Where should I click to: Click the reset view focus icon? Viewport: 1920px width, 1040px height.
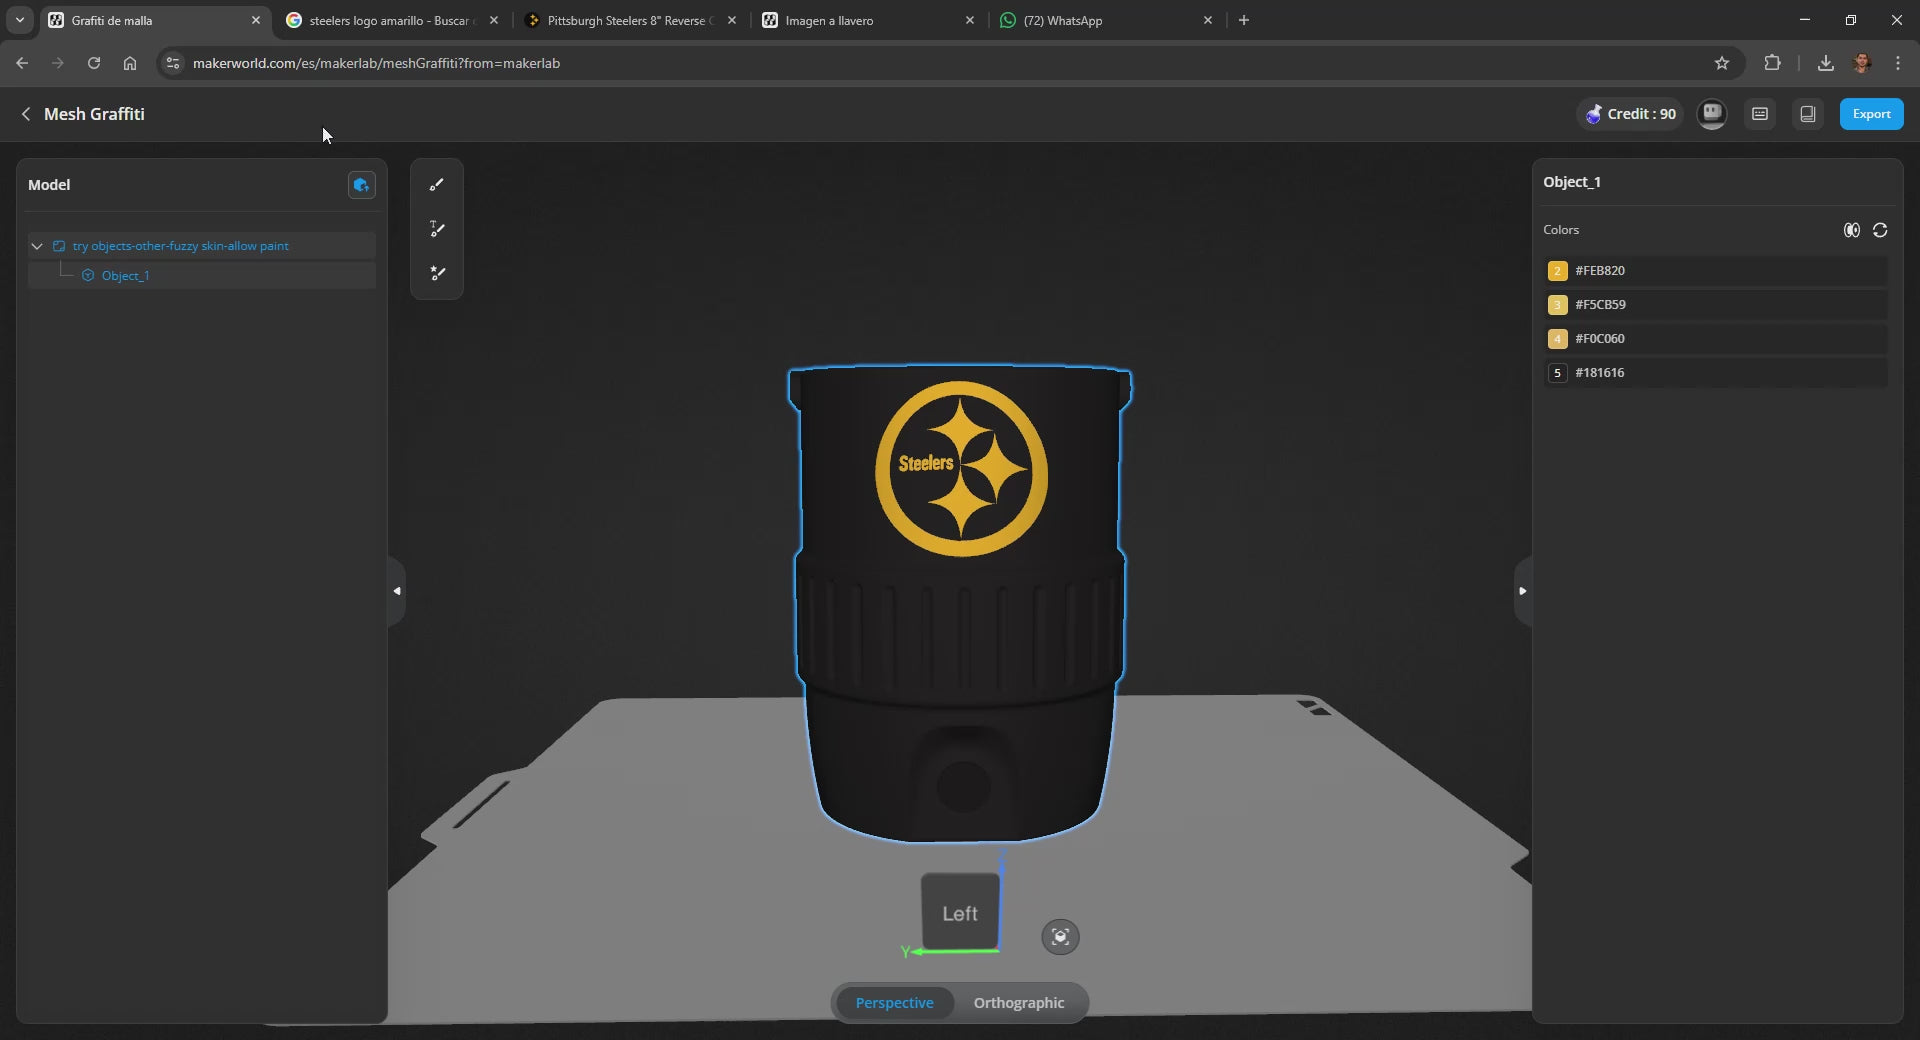tap(1060, 937)
